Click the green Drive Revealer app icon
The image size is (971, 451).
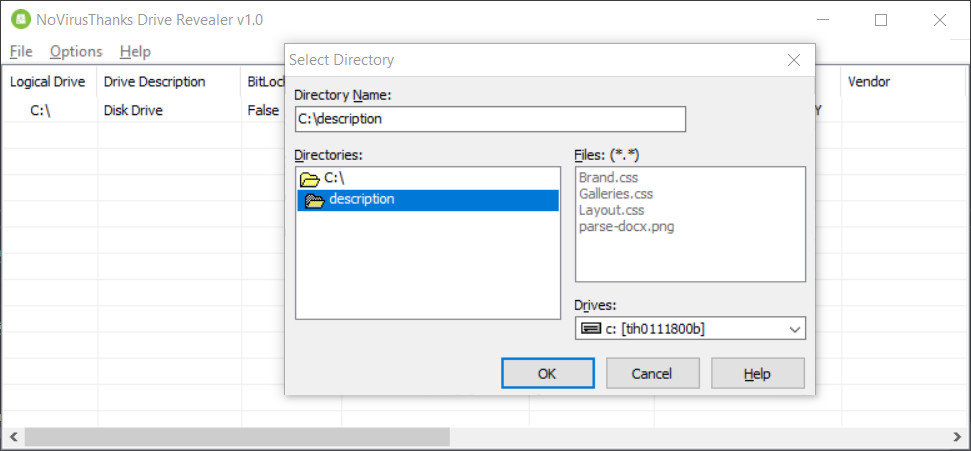(x=21, y=20)
